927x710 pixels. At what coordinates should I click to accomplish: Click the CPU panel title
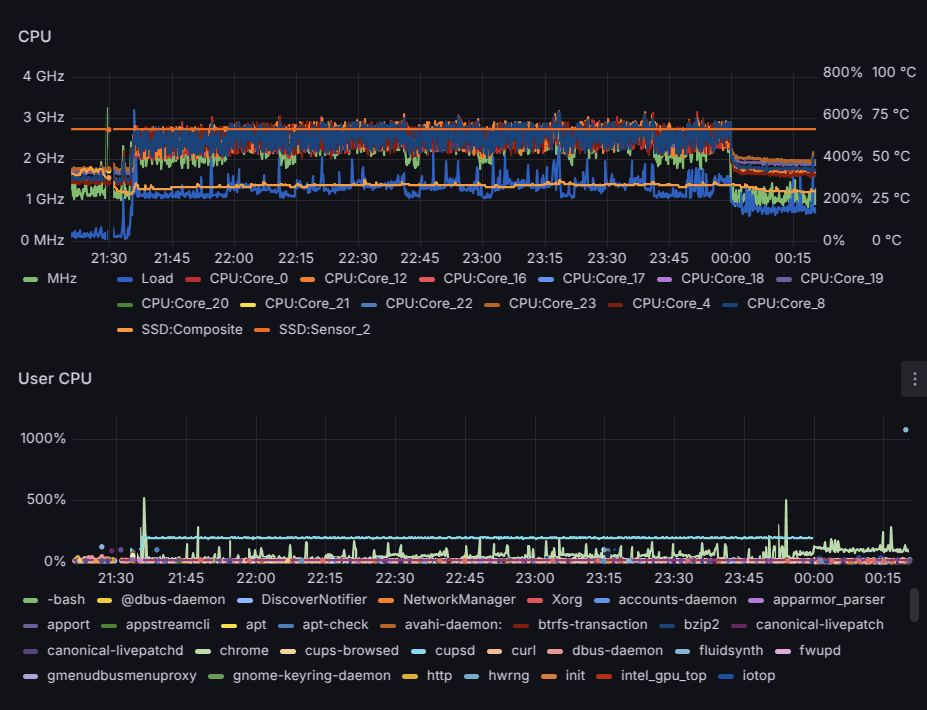[x=35, y=37]
